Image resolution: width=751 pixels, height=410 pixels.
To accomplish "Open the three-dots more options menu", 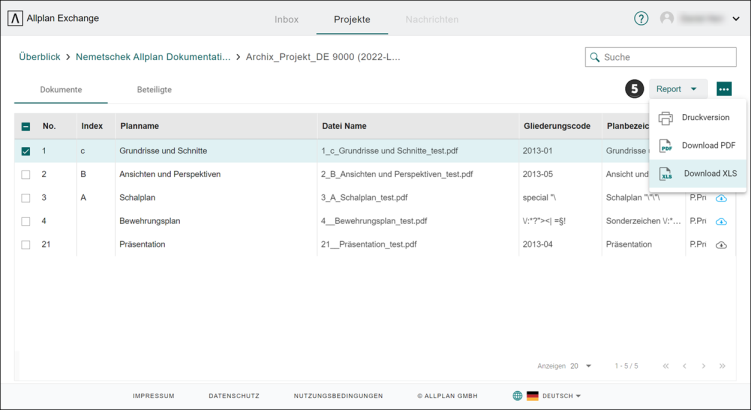I will (x=724, y=89).
